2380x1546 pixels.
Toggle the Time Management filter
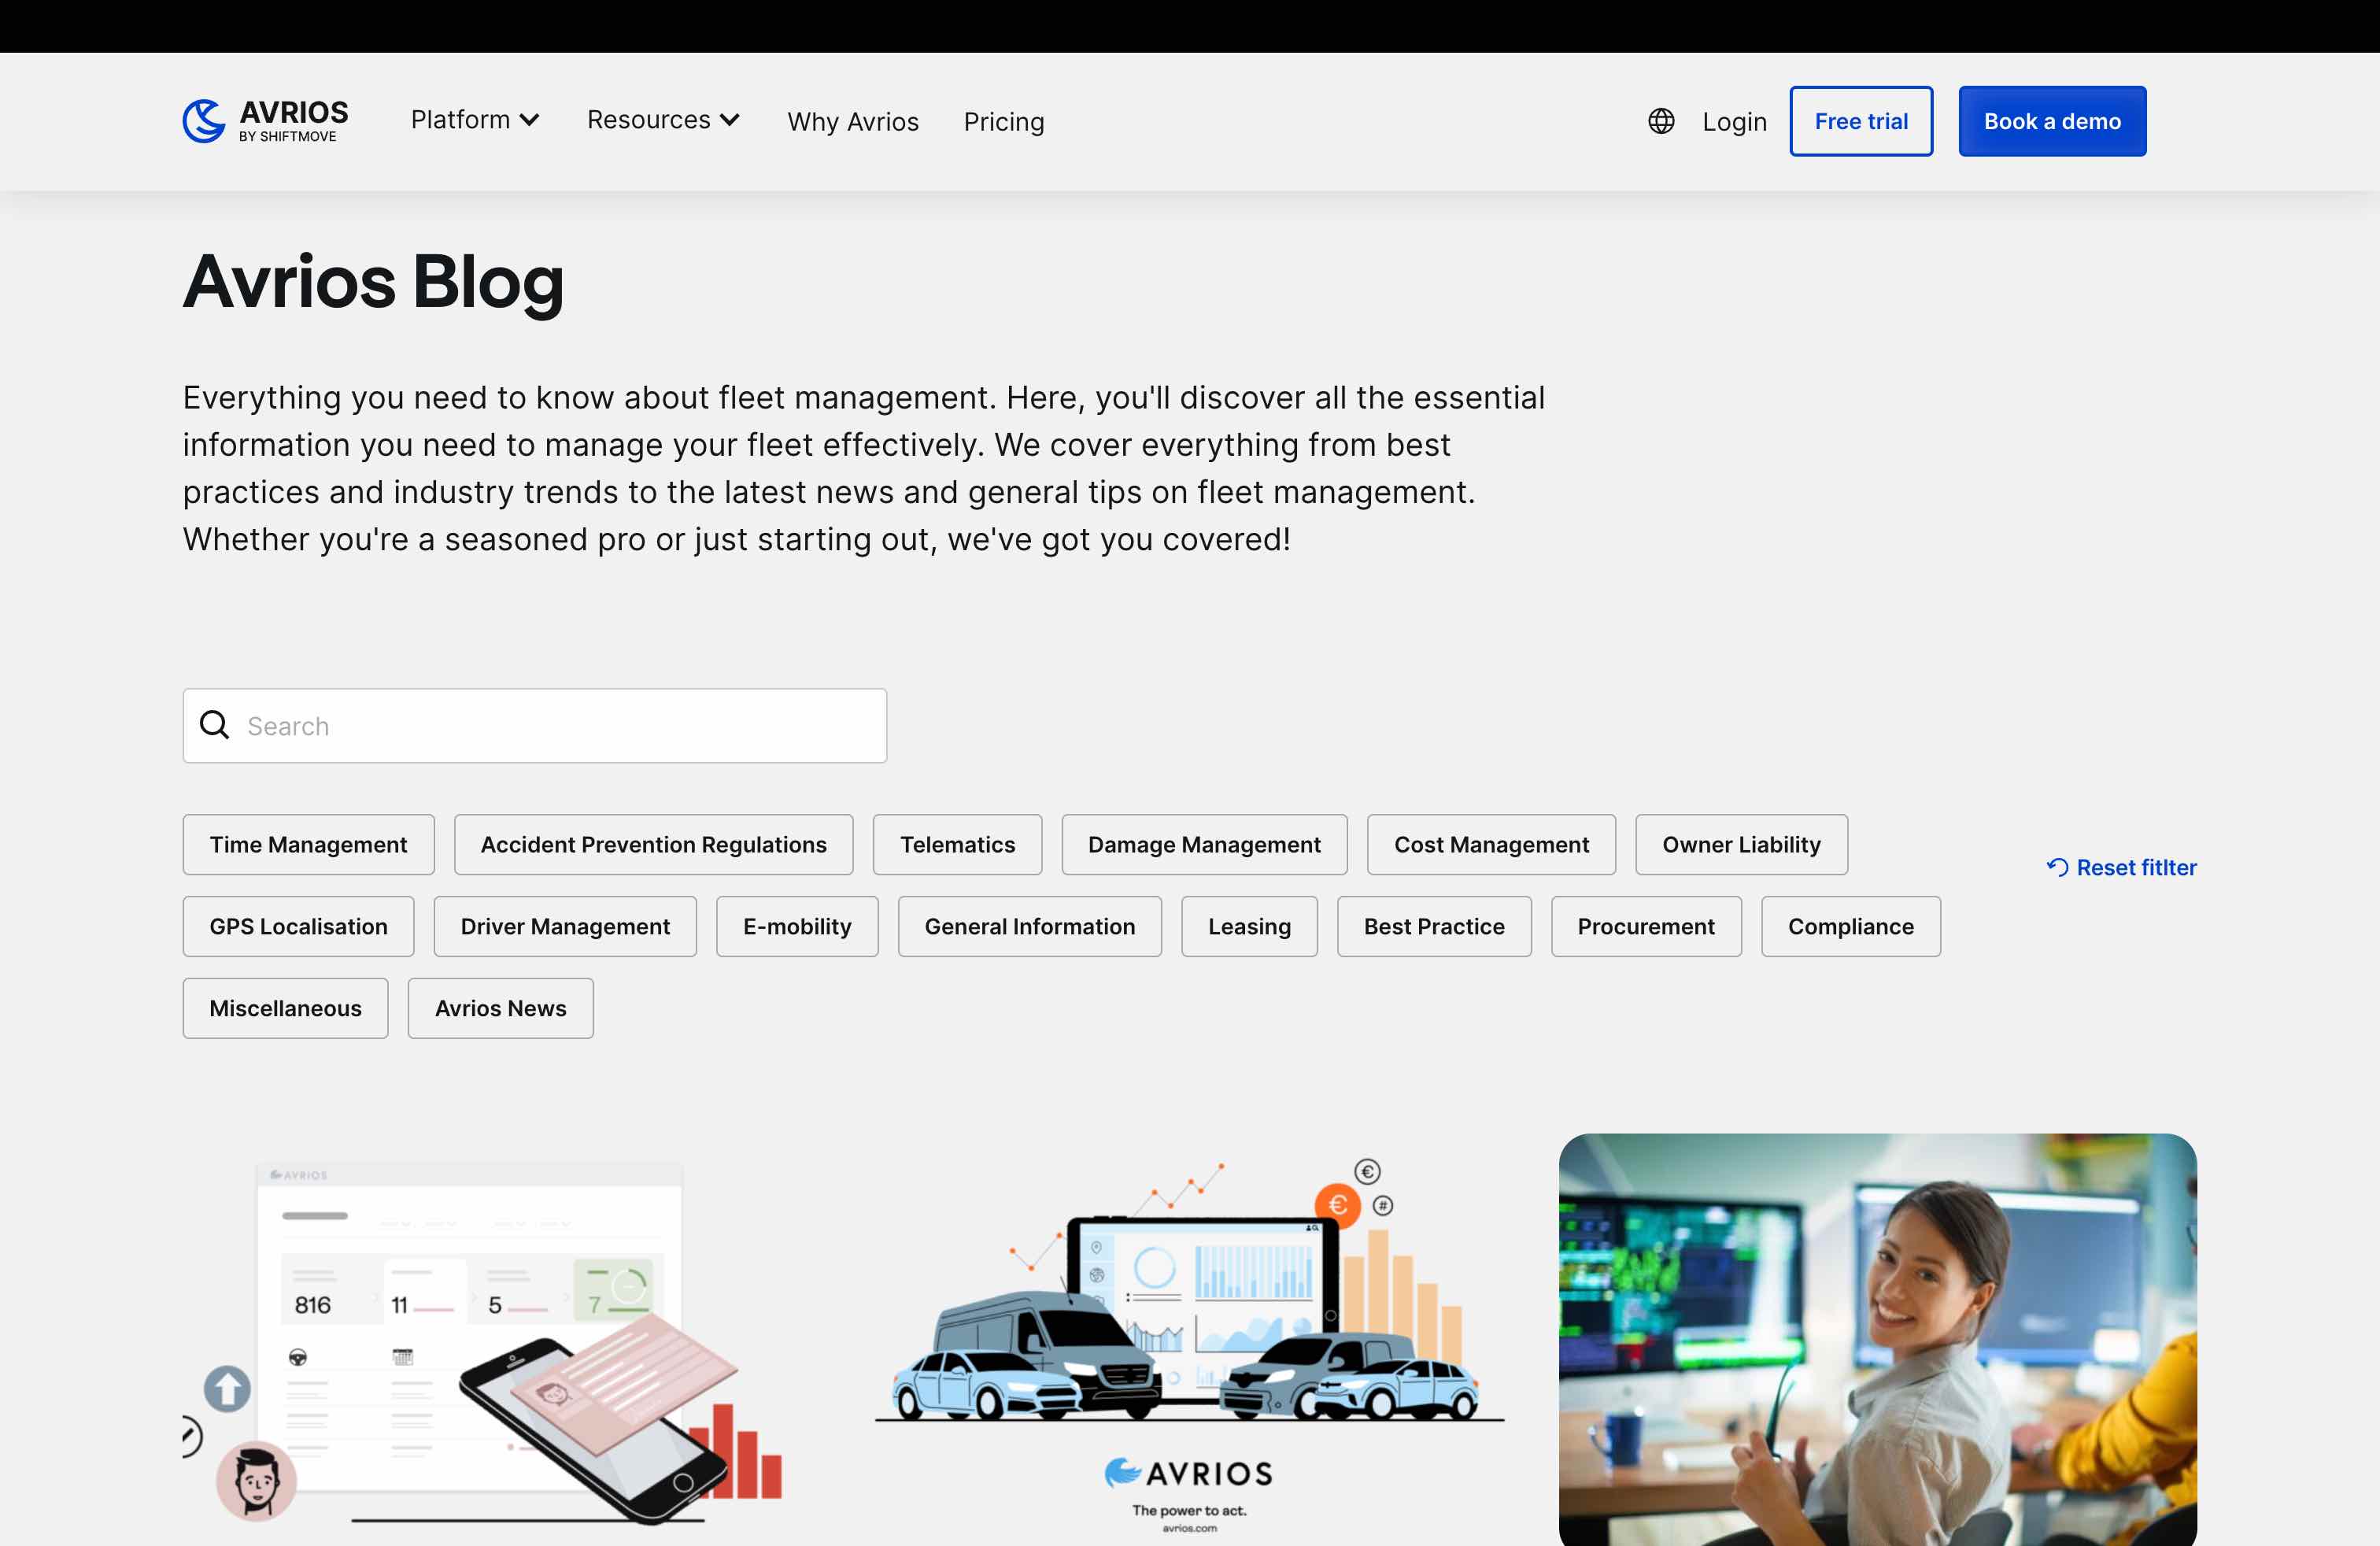308,845
